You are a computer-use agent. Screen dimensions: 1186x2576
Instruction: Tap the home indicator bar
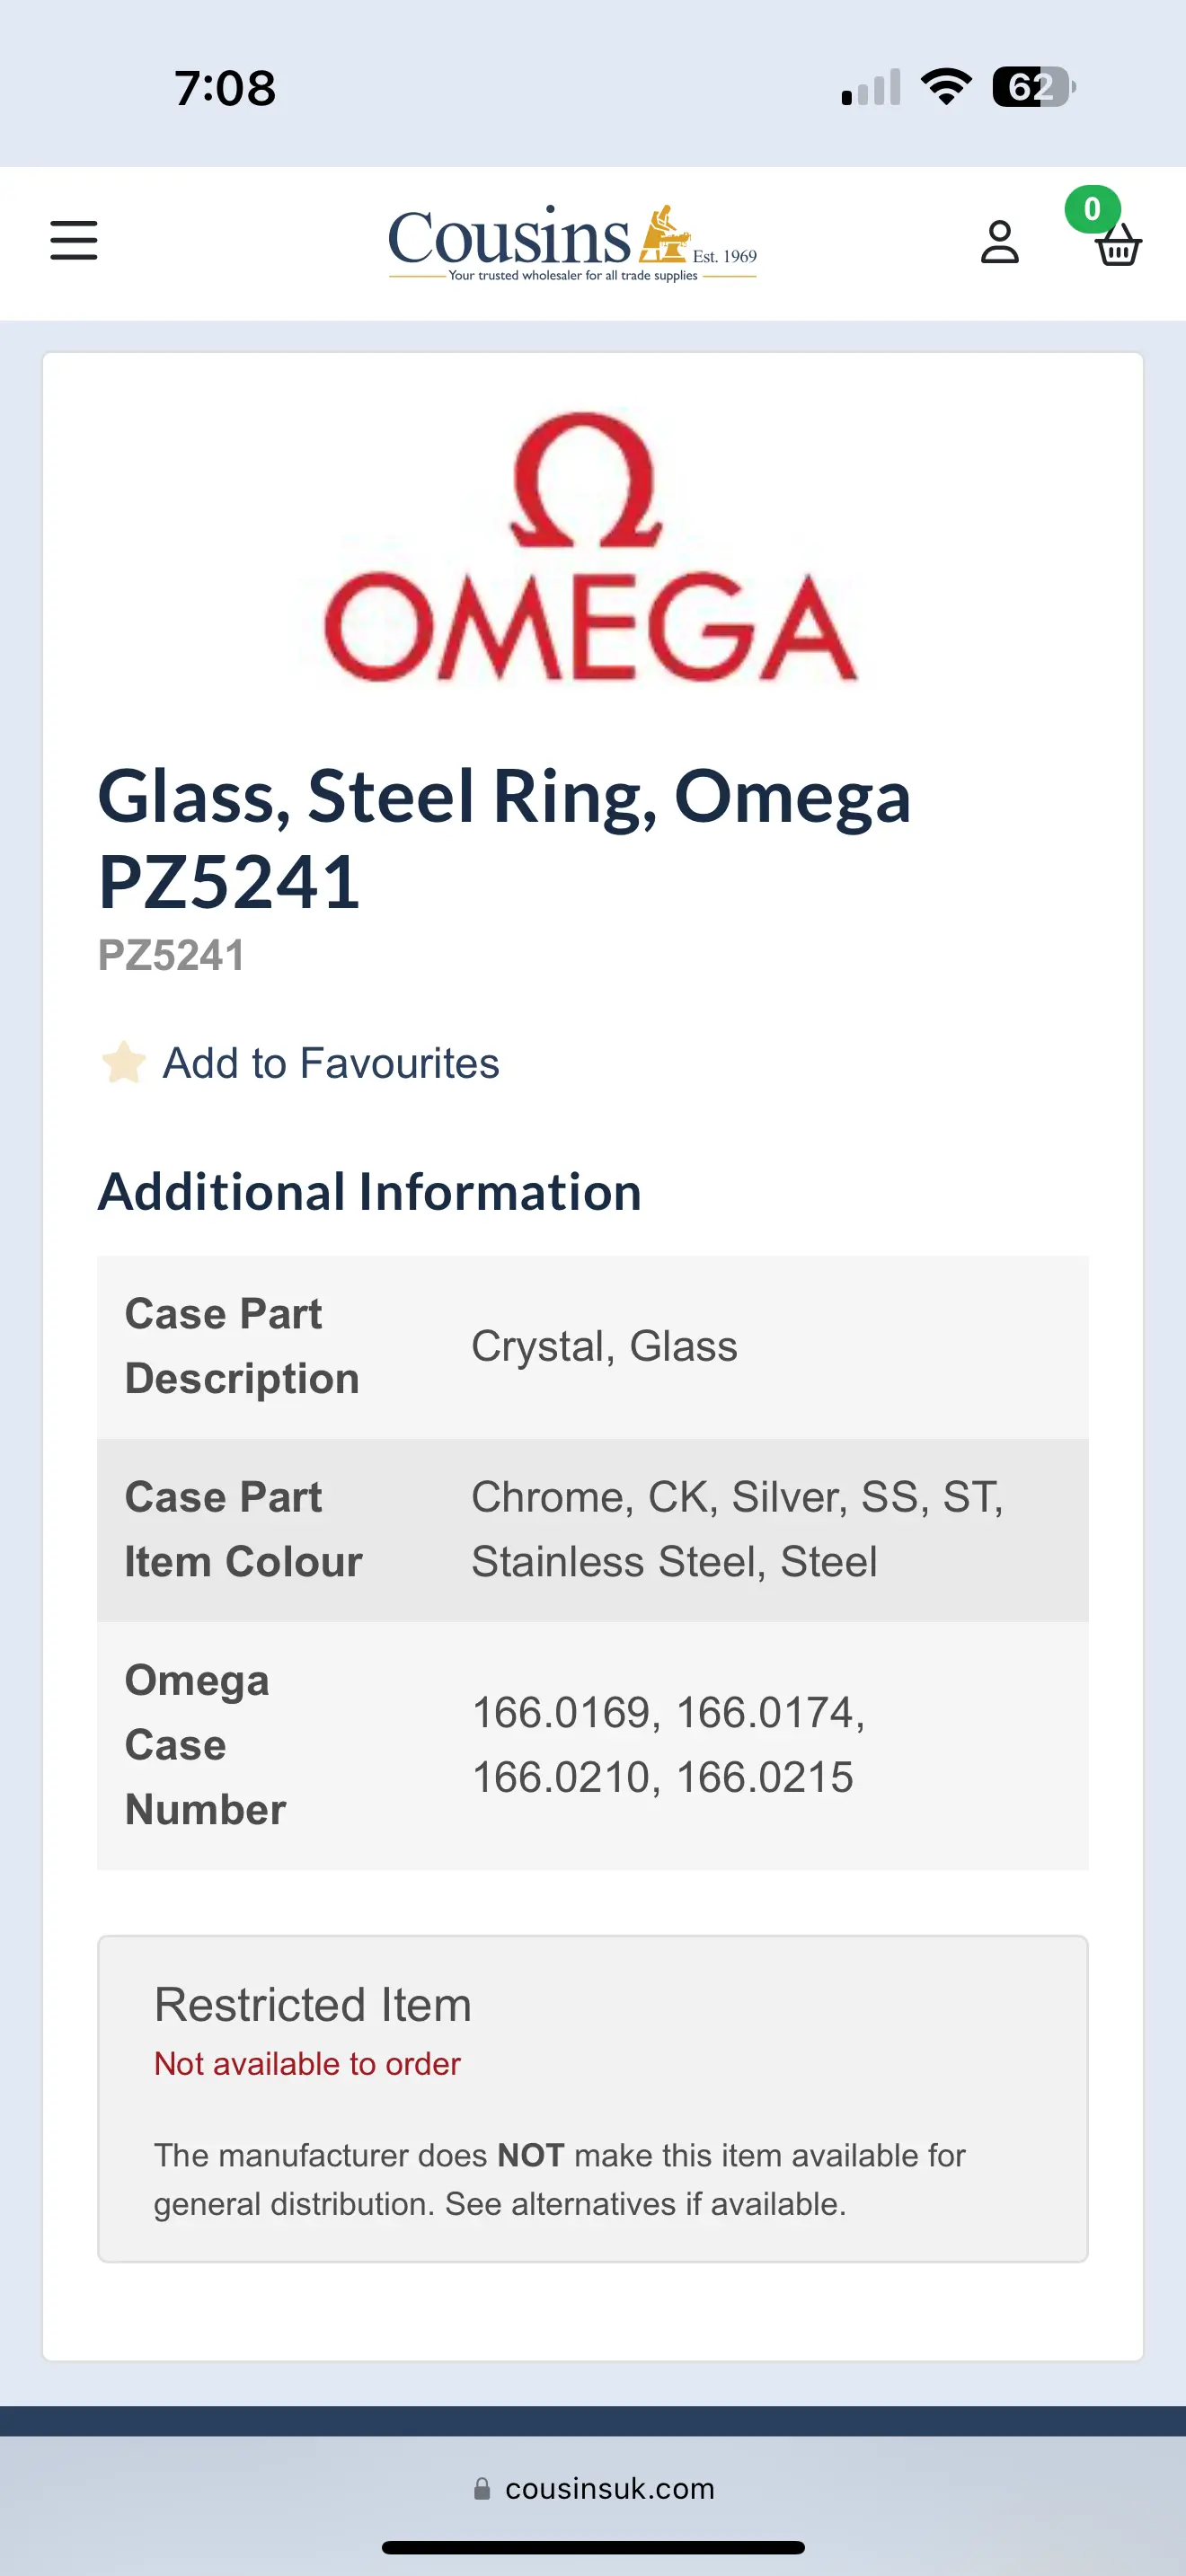[x=593, y=2547]
